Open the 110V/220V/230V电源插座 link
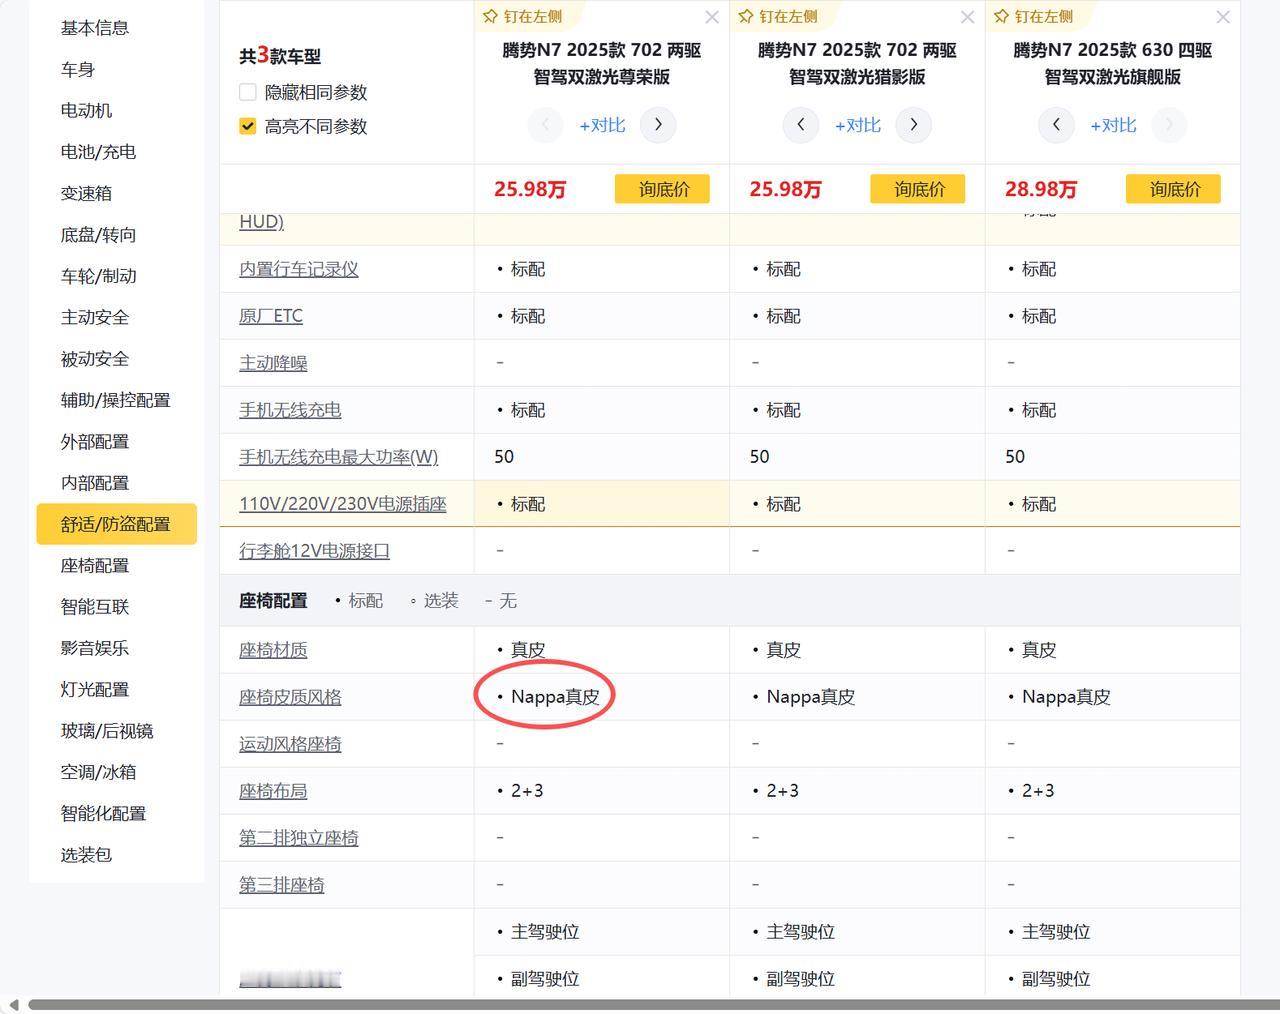This screenshot has width=1280, height=1014. tap(343, 504)
